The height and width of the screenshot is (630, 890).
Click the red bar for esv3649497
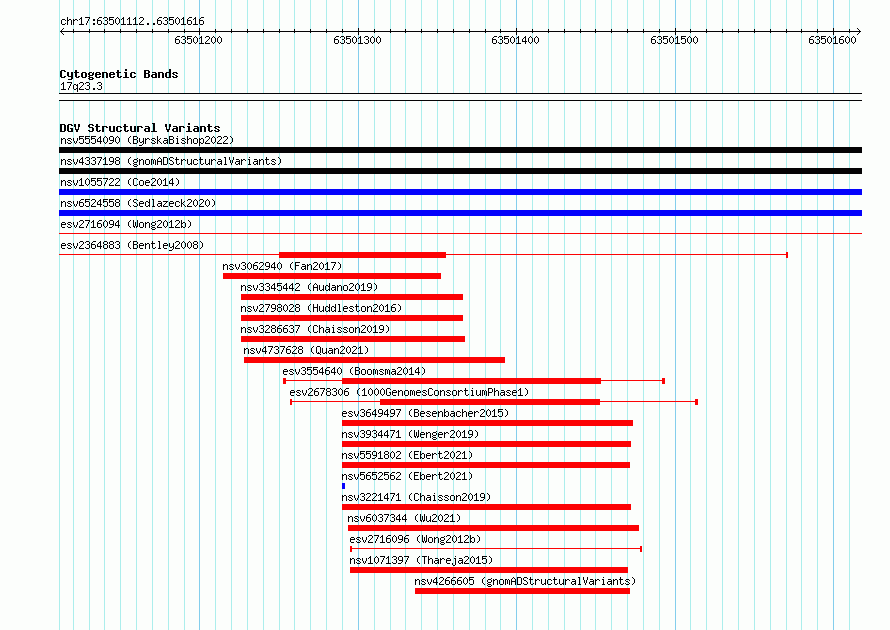coord(487,423)
